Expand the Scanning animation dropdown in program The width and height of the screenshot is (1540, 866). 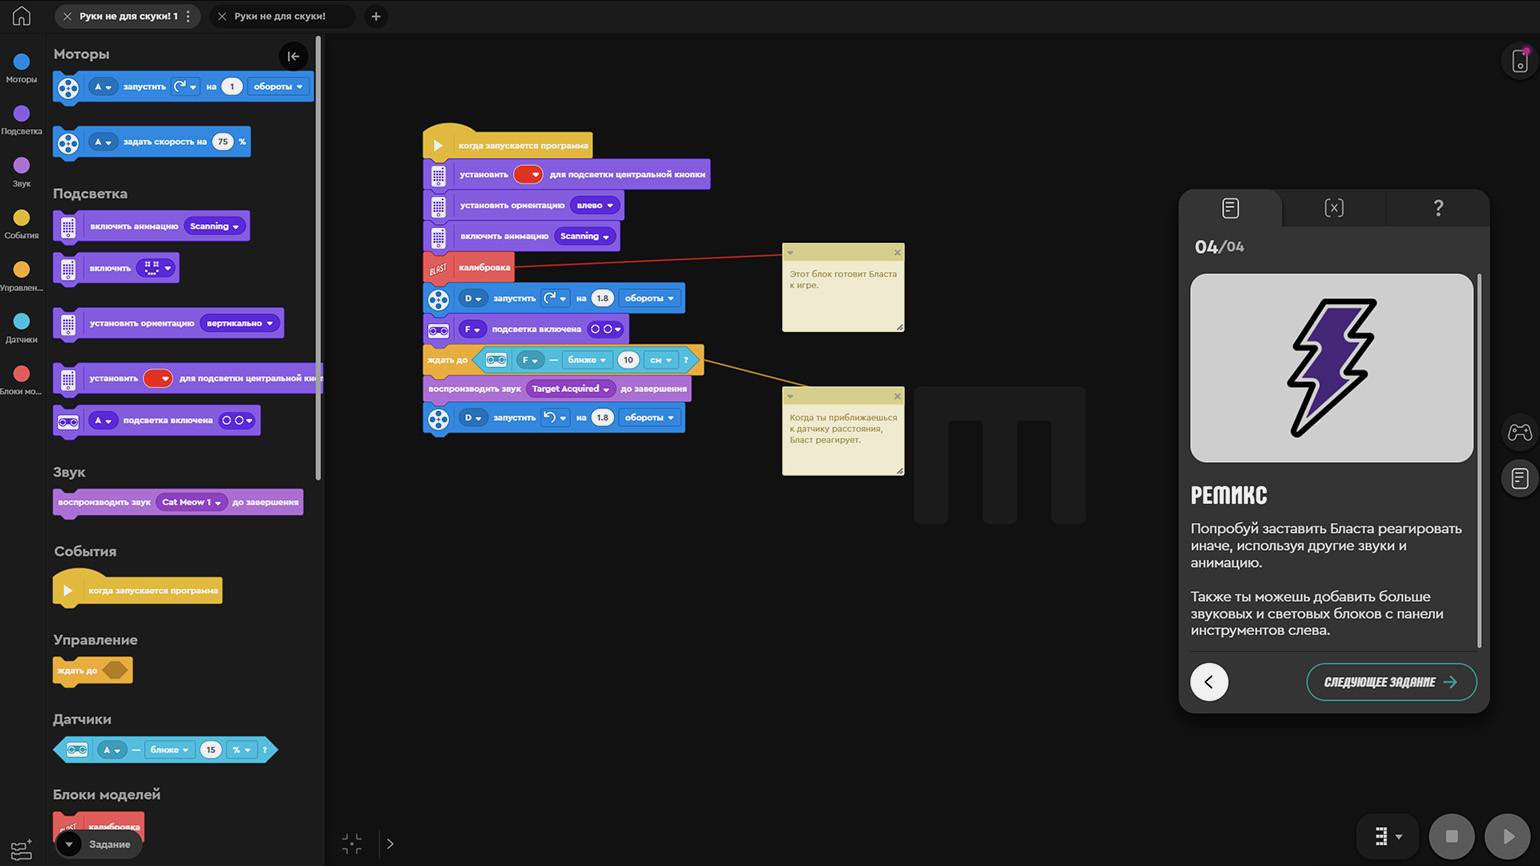pos(586,236)
